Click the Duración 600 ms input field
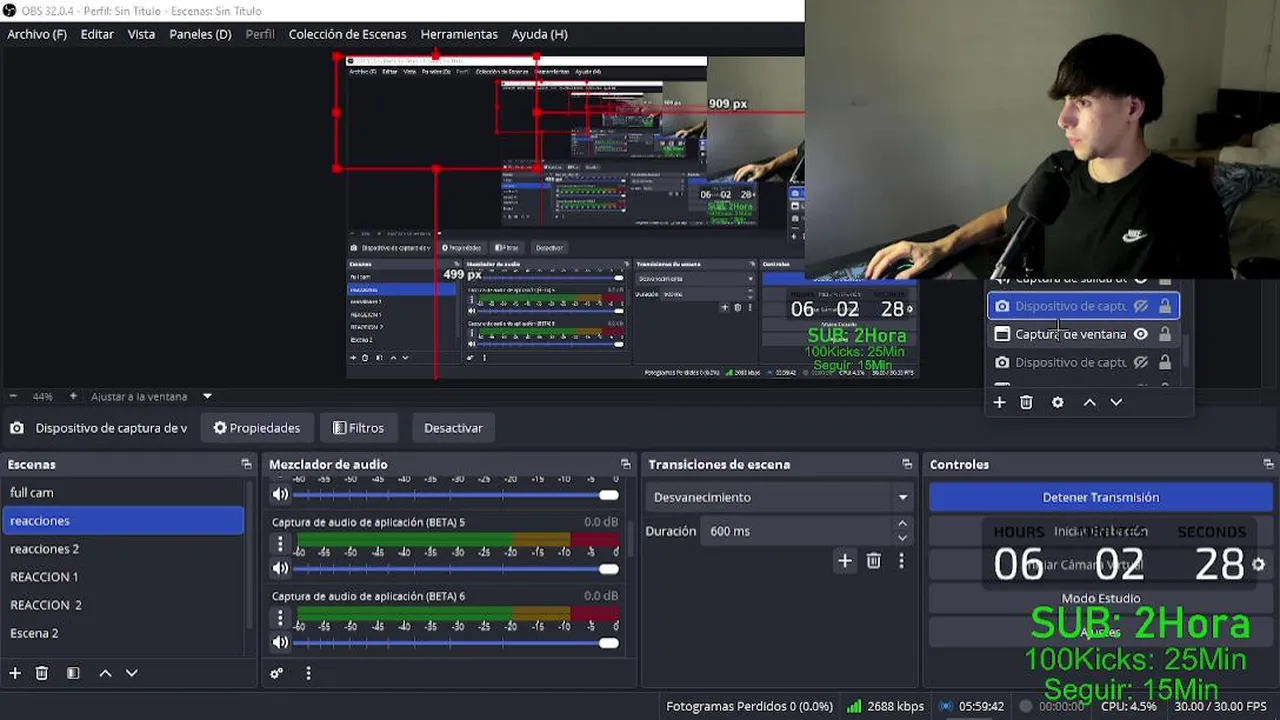This screenshot has height=720, width=1280. [798, 531]
